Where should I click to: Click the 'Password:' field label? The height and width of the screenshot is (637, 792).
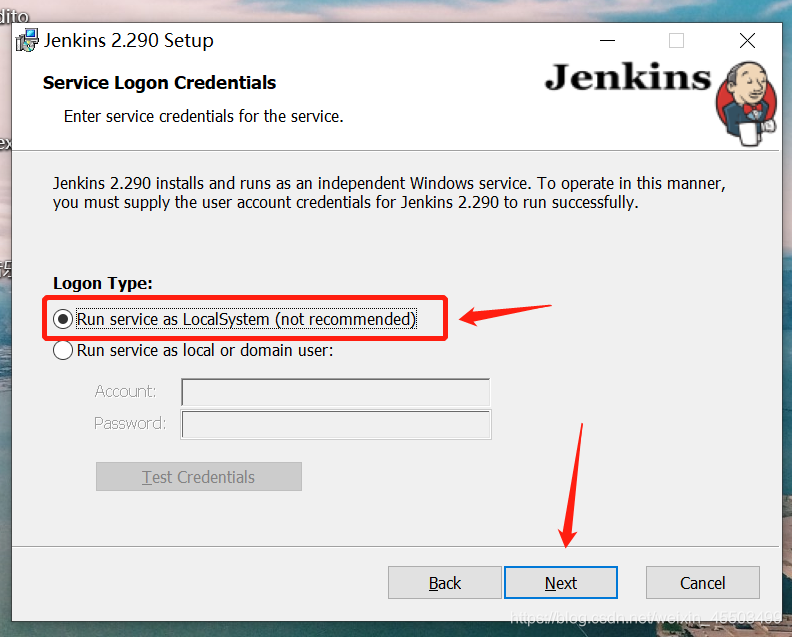130,423
